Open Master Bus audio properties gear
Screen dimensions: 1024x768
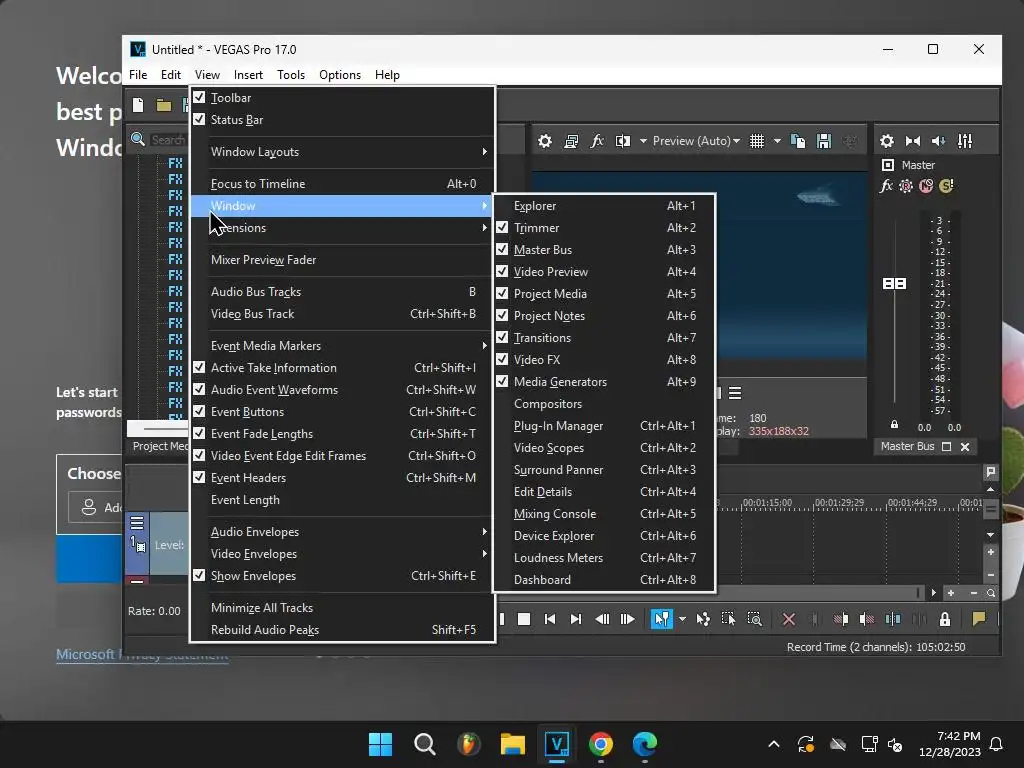tap(887, 141)
